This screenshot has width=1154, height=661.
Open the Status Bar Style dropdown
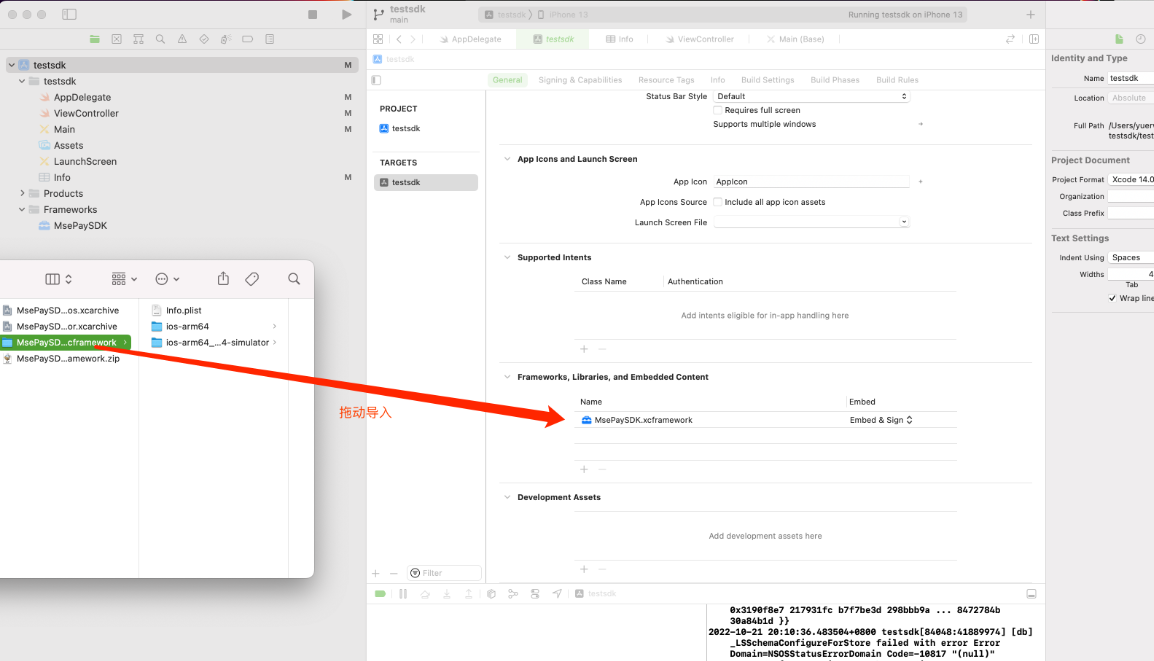tap(811, 96)
